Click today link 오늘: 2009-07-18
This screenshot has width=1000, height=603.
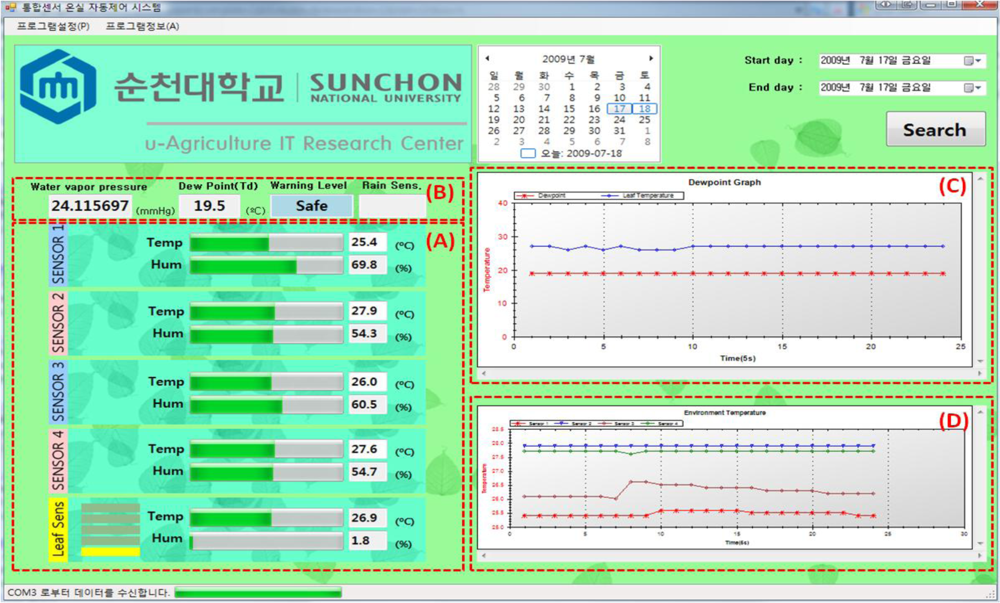(x=580, y=154)
